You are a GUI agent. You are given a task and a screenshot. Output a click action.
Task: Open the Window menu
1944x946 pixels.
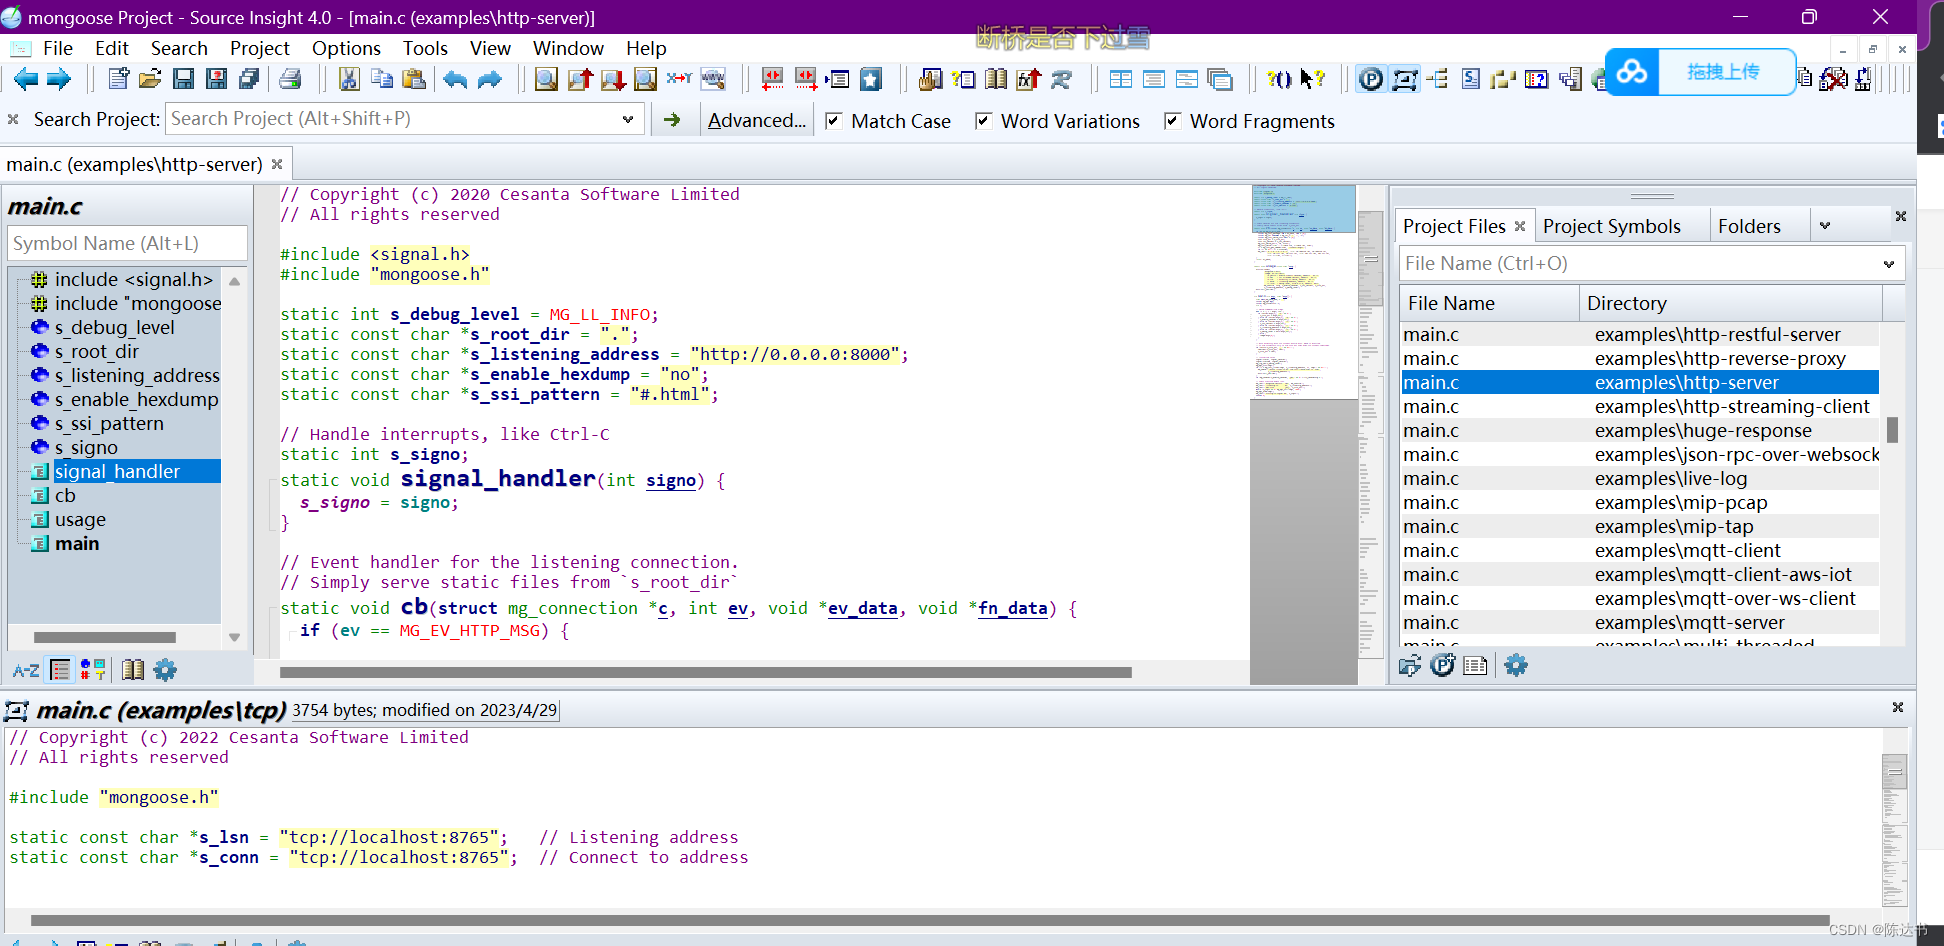568,48
